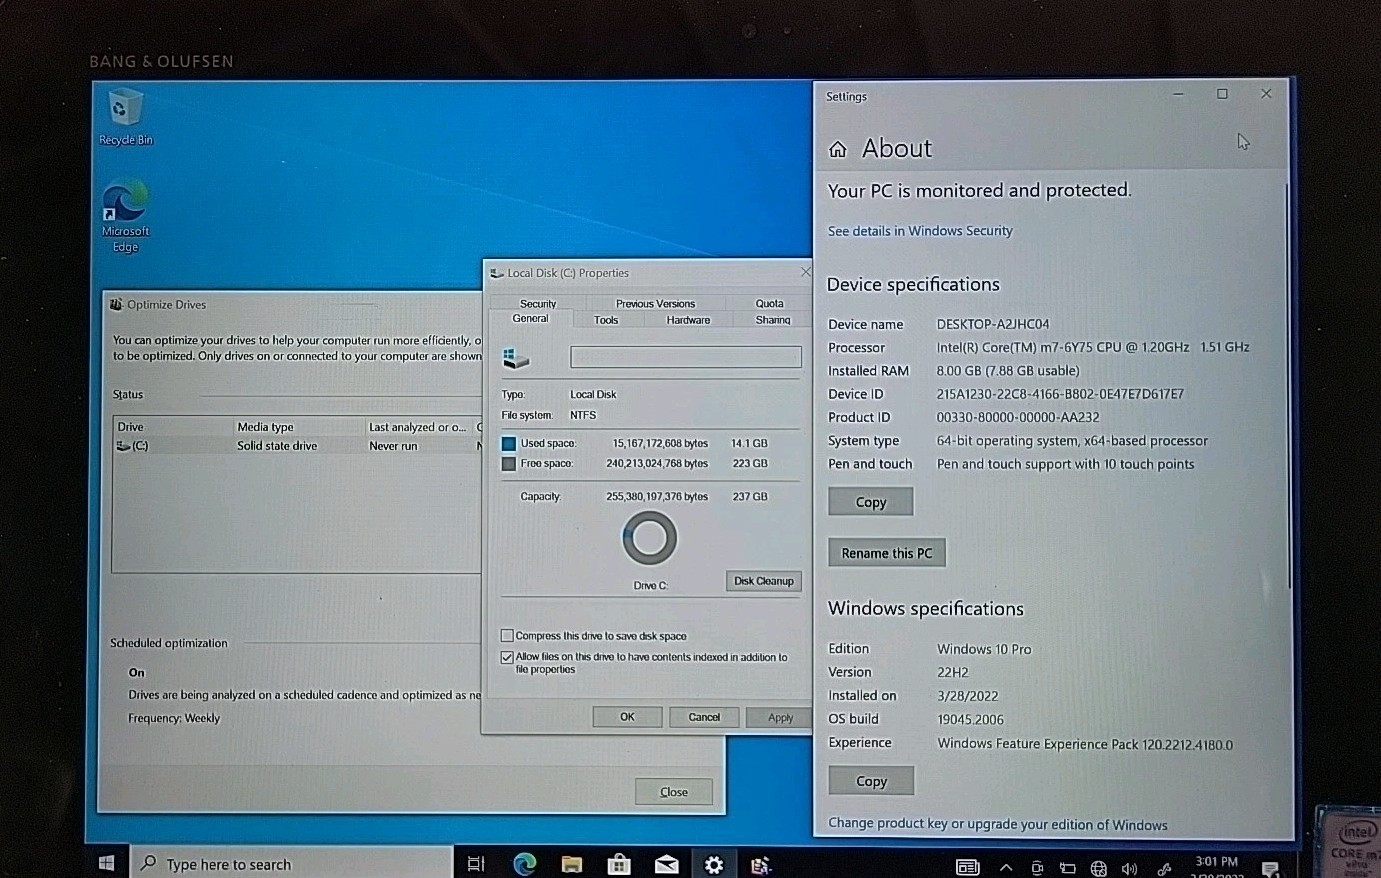Image resolution: width=1381 pixels, height=878 pixels.
Task: Click the Meet Now tray icon
Action: pyautogui.click(x=1037, y=868)
